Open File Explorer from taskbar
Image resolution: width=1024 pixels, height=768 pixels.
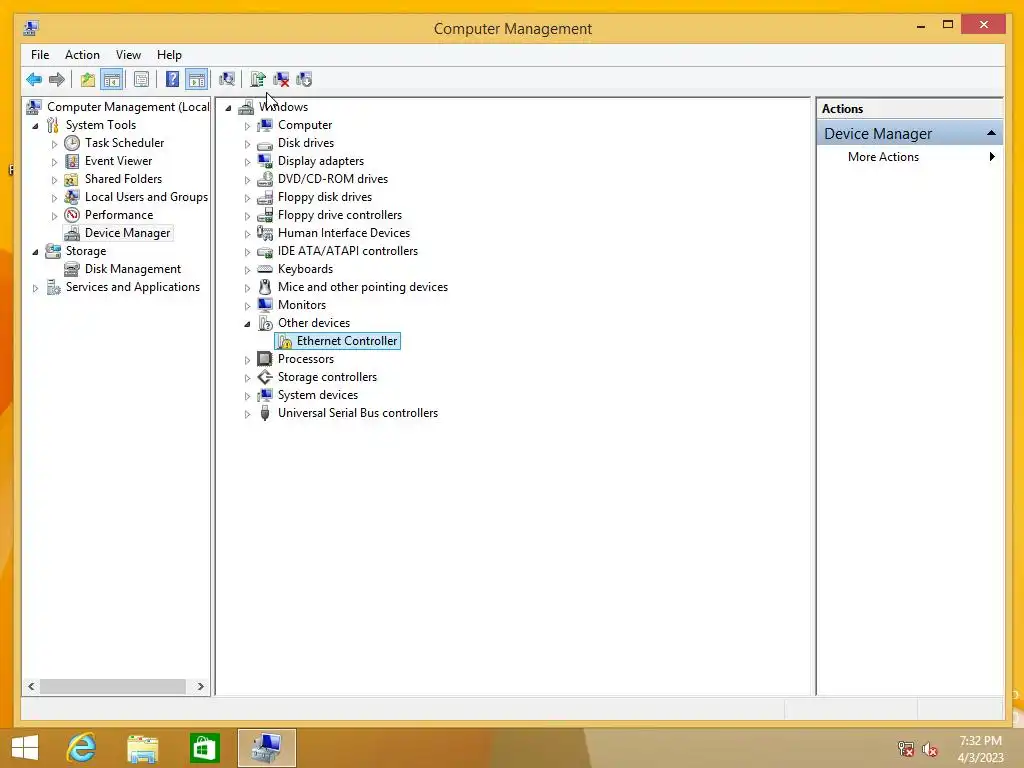[142, 748]
